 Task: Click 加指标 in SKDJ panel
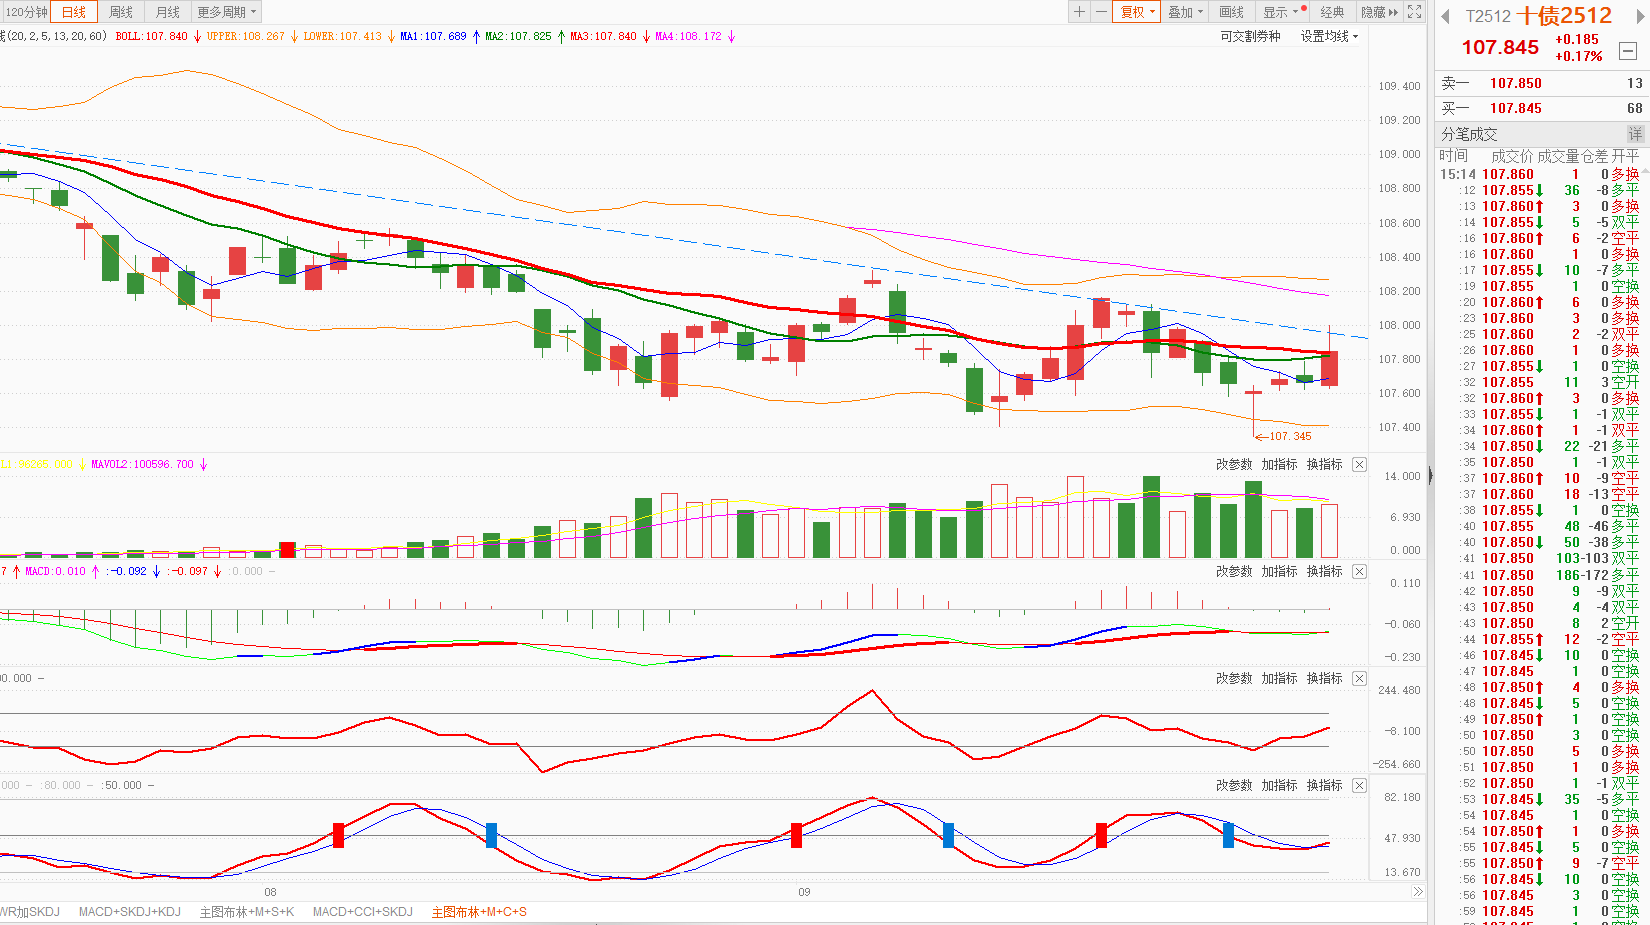(x=1279, y=785)
